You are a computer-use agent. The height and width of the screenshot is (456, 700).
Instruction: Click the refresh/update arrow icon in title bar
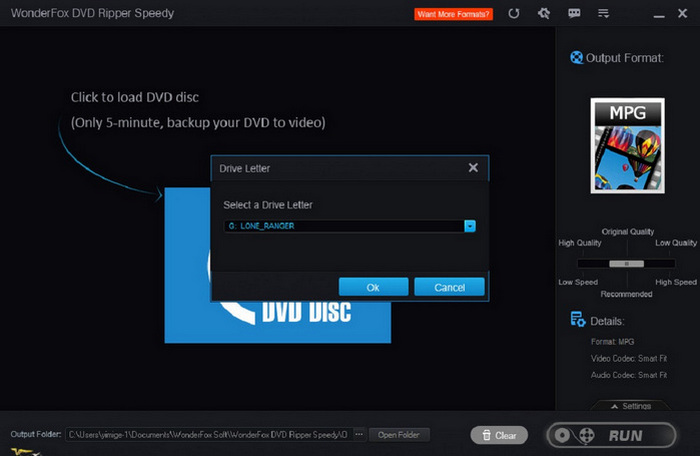click(x=514, y=13)
